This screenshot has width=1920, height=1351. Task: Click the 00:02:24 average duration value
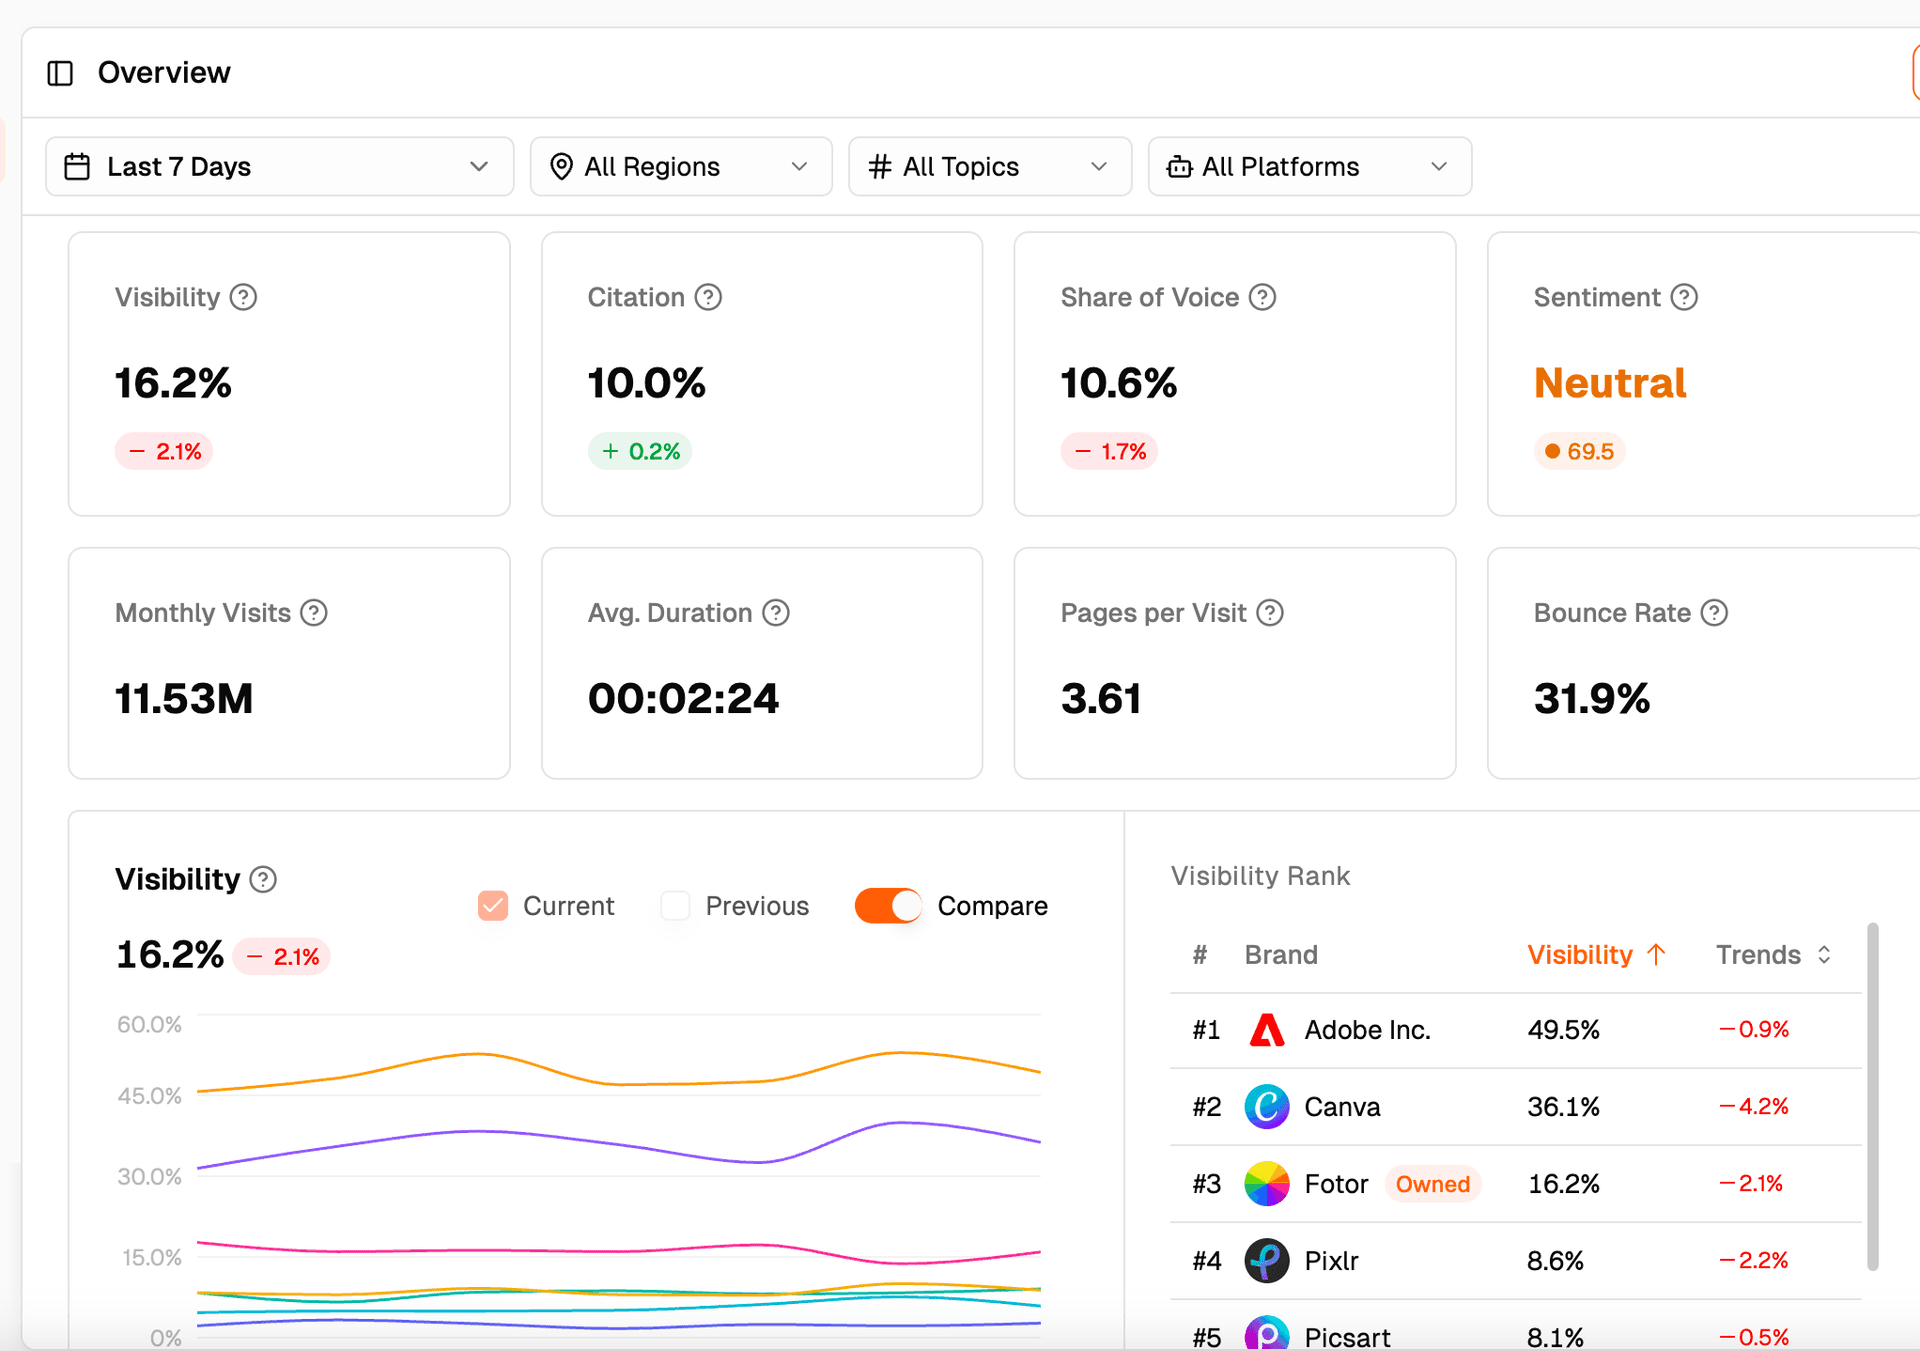pyautogui.click(x=683, y=698)
